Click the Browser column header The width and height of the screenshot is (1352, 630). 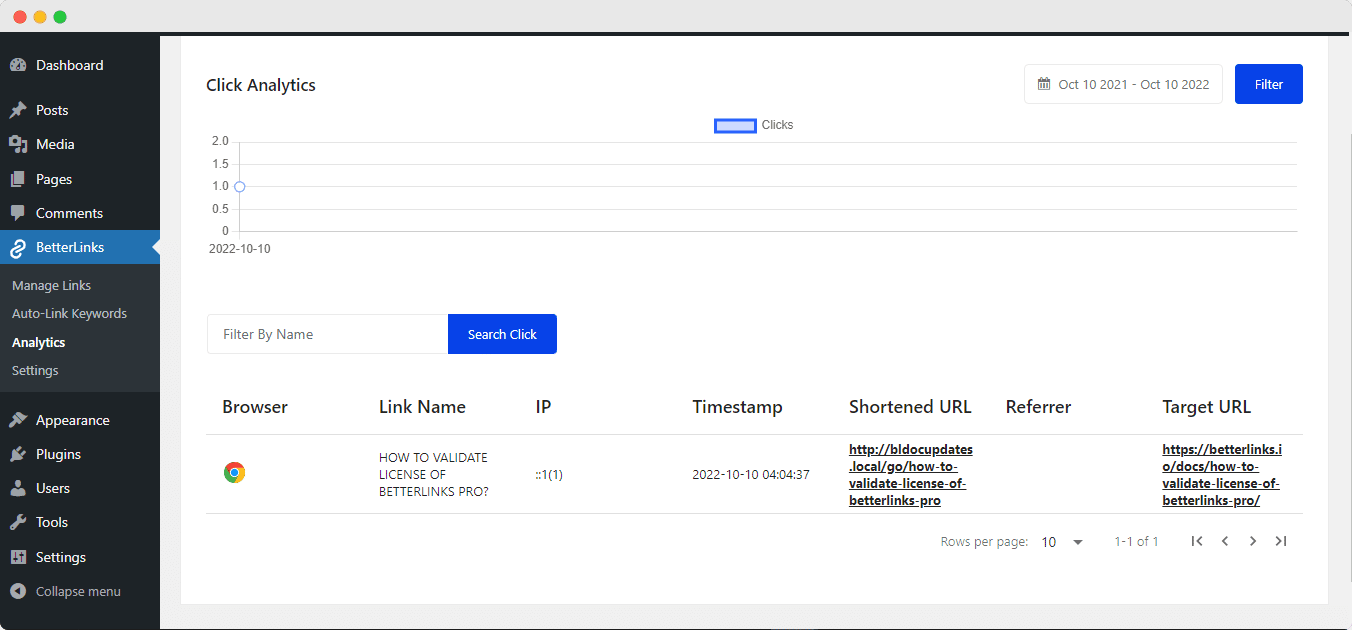pyautogui.click(x=255, y=407)
